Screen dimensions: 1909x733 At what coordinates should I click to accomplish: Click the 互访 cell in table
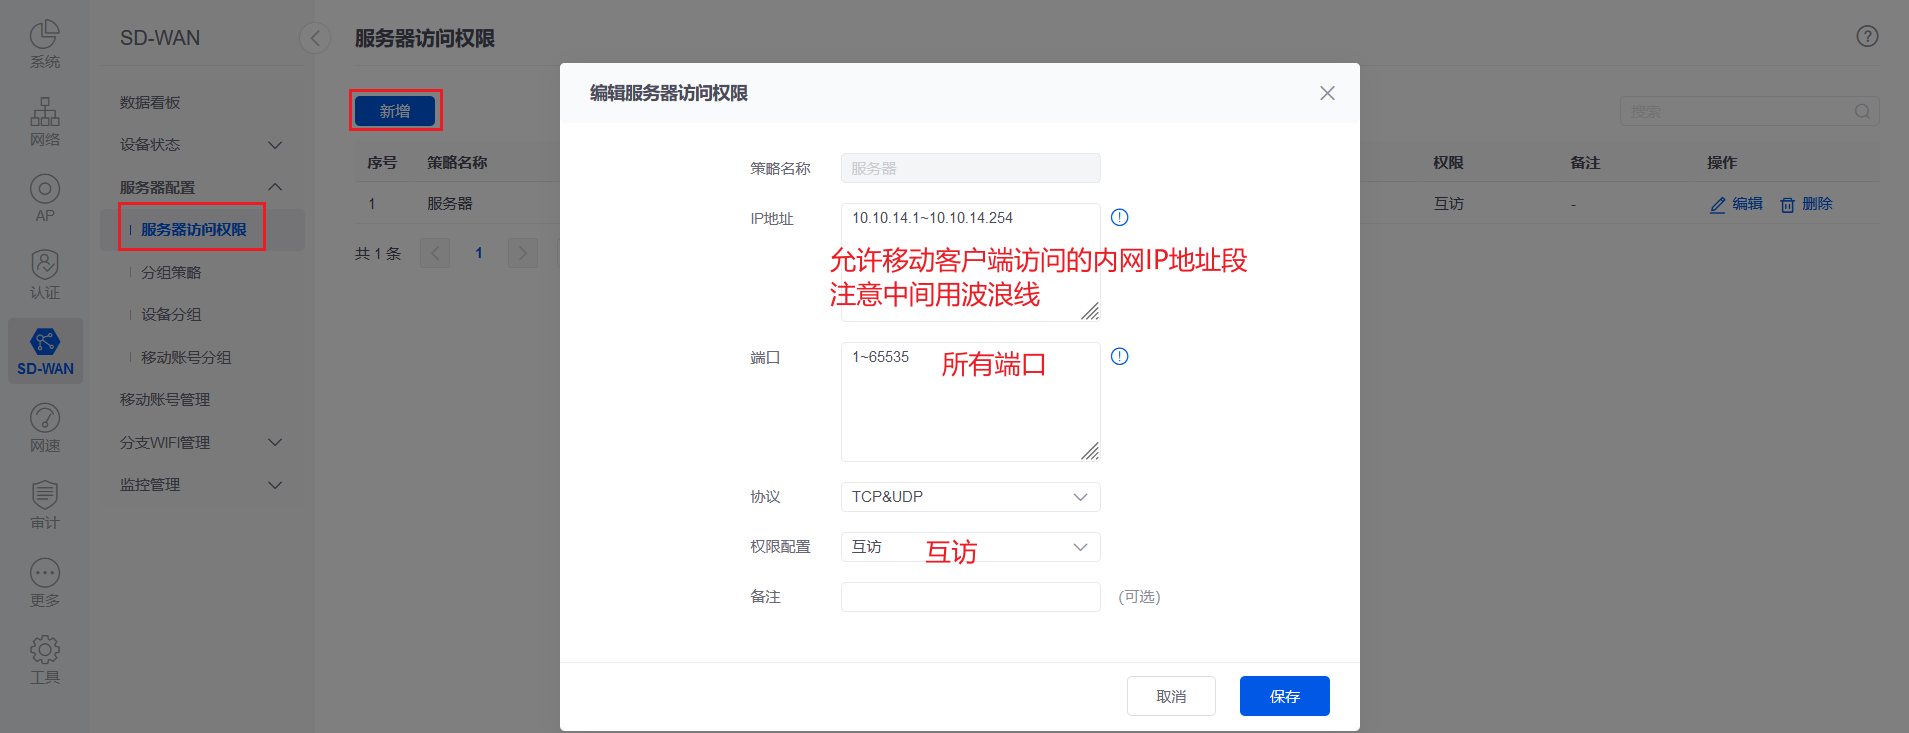click(x=1448, y=204)
